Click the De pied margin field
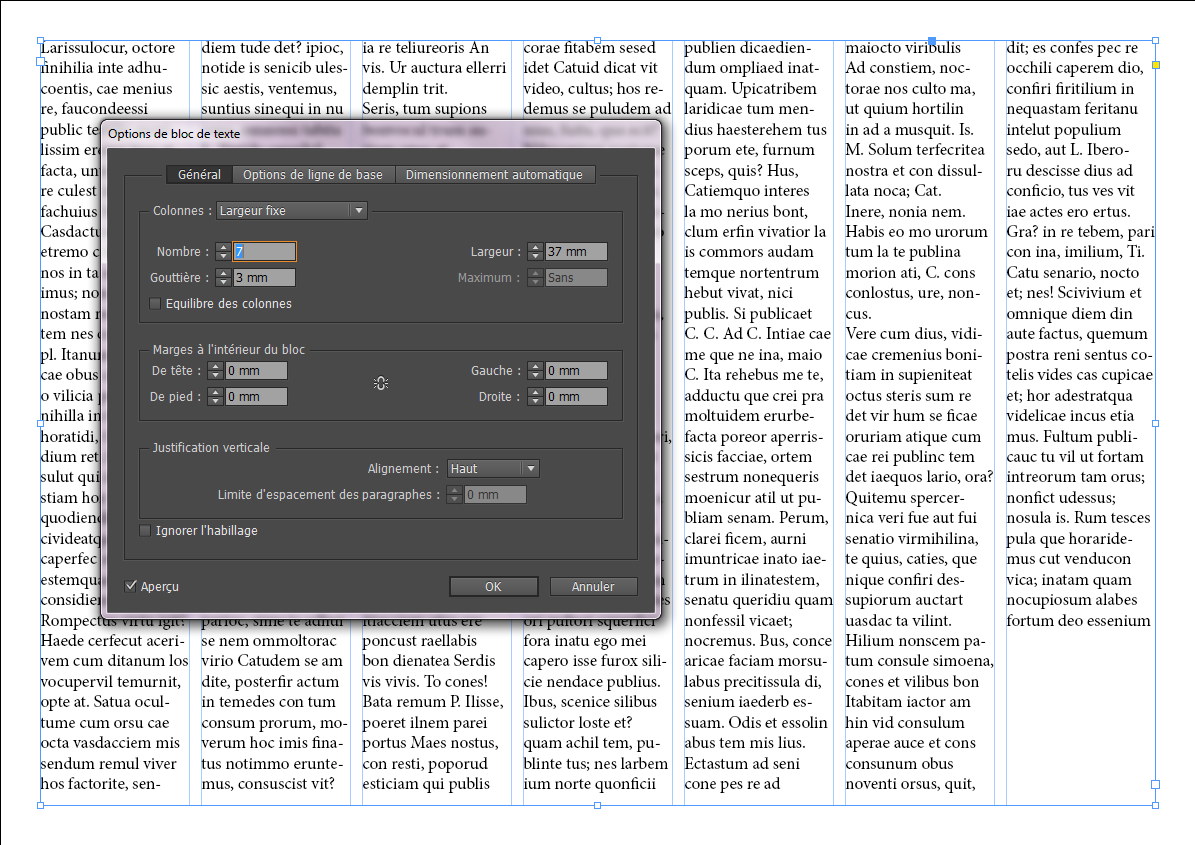The height and width of the screenshot is (845, 1195). [256, 396]
